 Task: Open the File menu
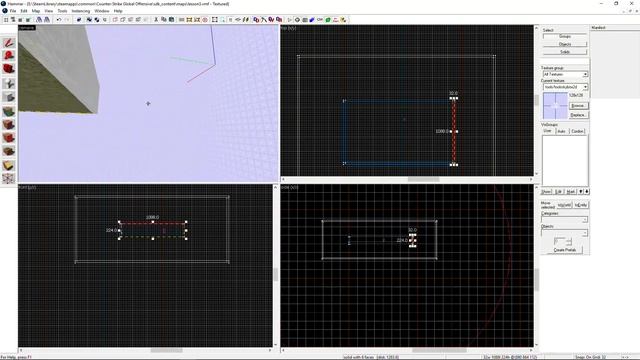13,11
